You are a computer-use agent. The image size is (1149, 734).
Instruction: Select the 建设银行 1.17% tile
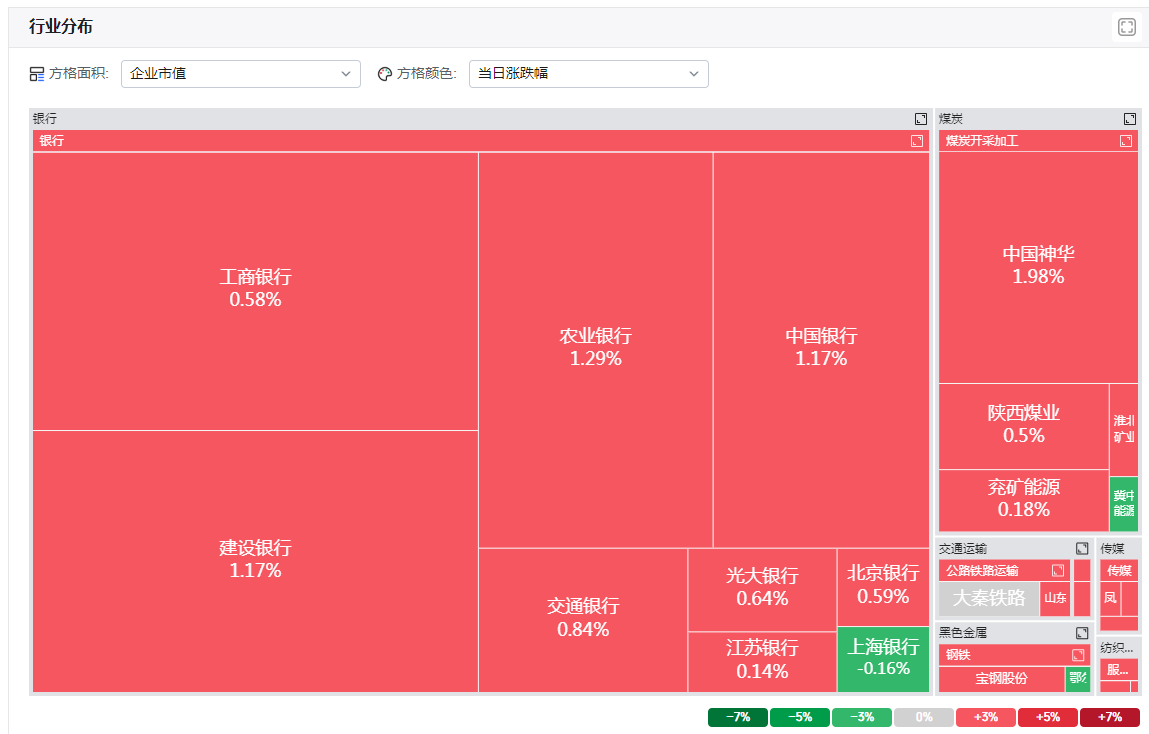(255, 561)
